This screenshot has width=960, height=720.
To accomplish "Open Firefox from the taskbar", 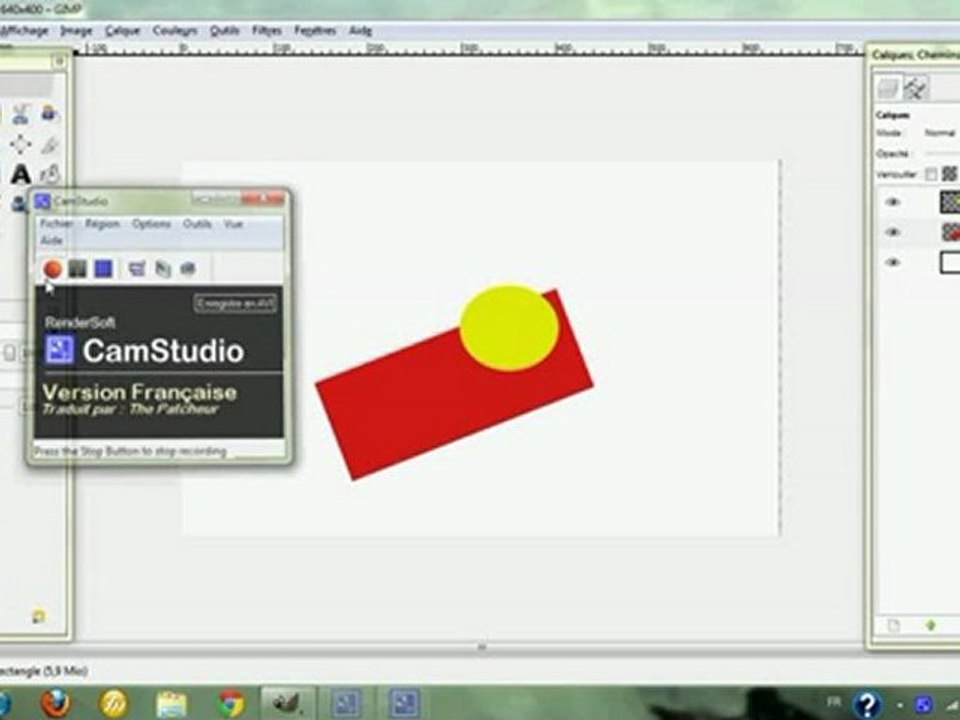I will (x=55, y=703).
